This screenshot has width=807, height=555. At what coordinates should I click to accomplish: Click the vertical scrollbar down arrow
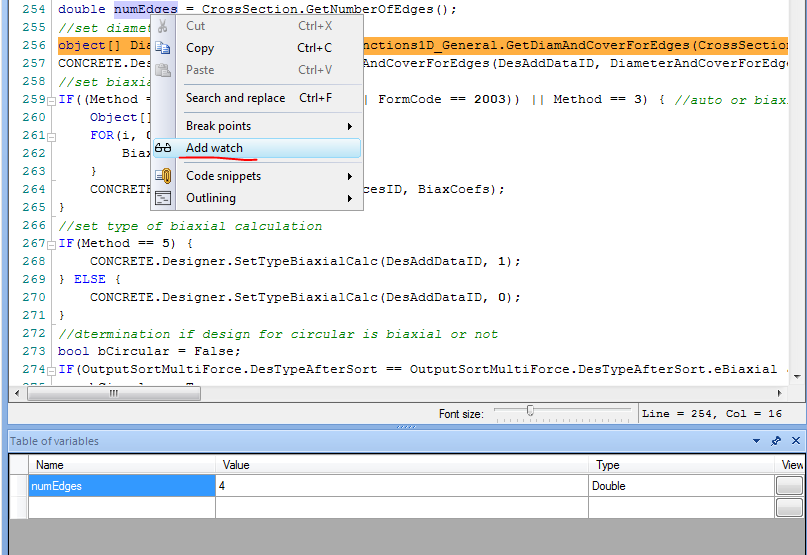point(797,377)
